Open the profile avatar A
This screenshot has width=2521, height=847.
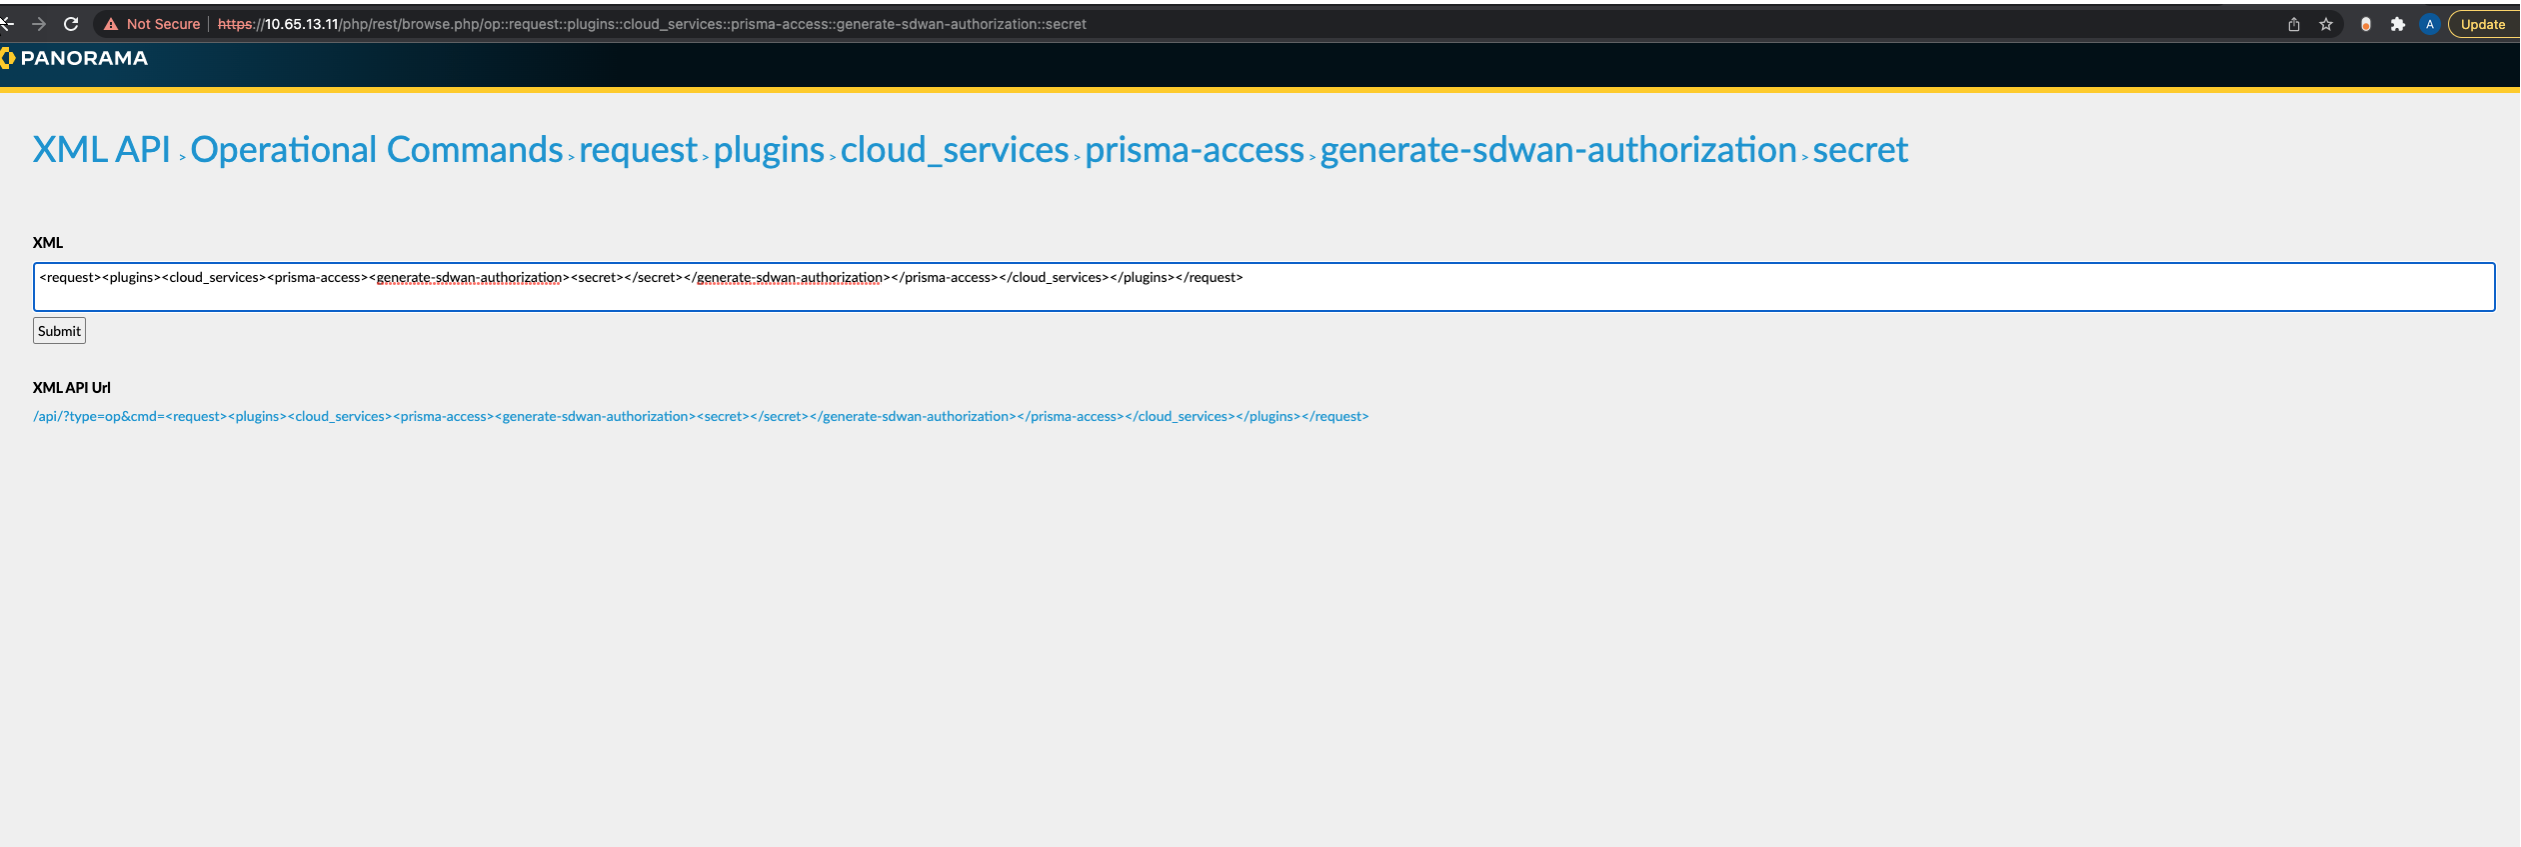point(2430,24)
